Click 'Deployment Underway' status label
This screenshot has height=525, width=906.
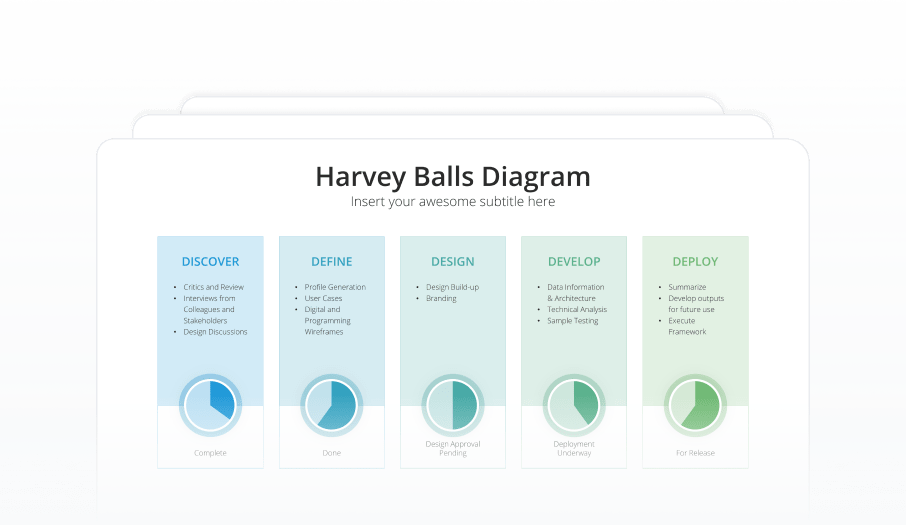point(574,448)
